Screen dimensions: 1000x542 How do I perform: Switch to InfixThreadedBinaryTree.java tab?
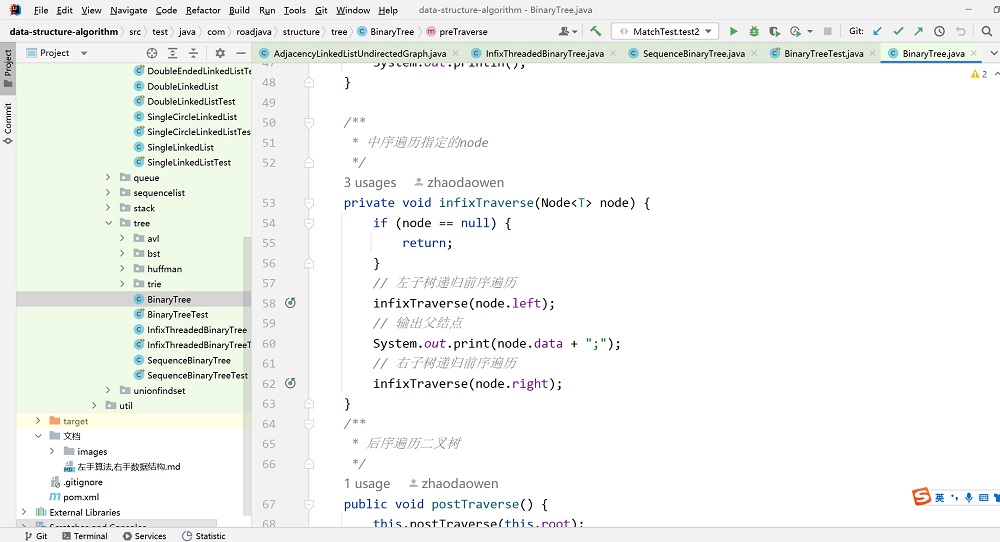point(544,54)
